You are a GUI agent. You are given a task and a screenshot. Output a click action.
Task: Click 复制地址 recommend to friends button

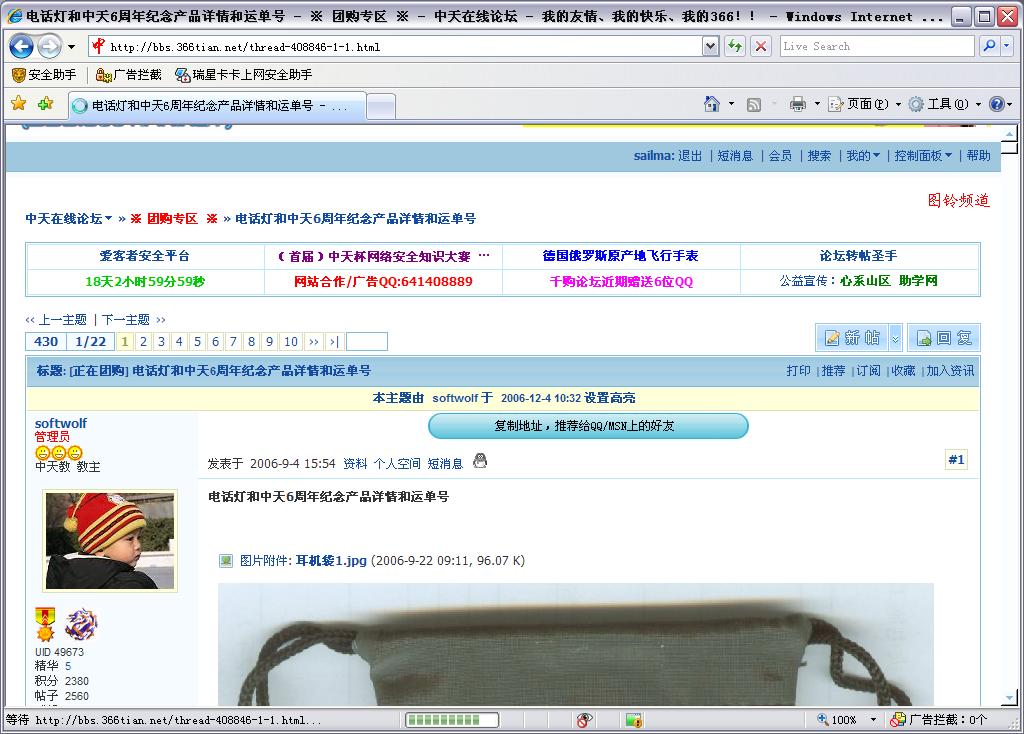588,426
